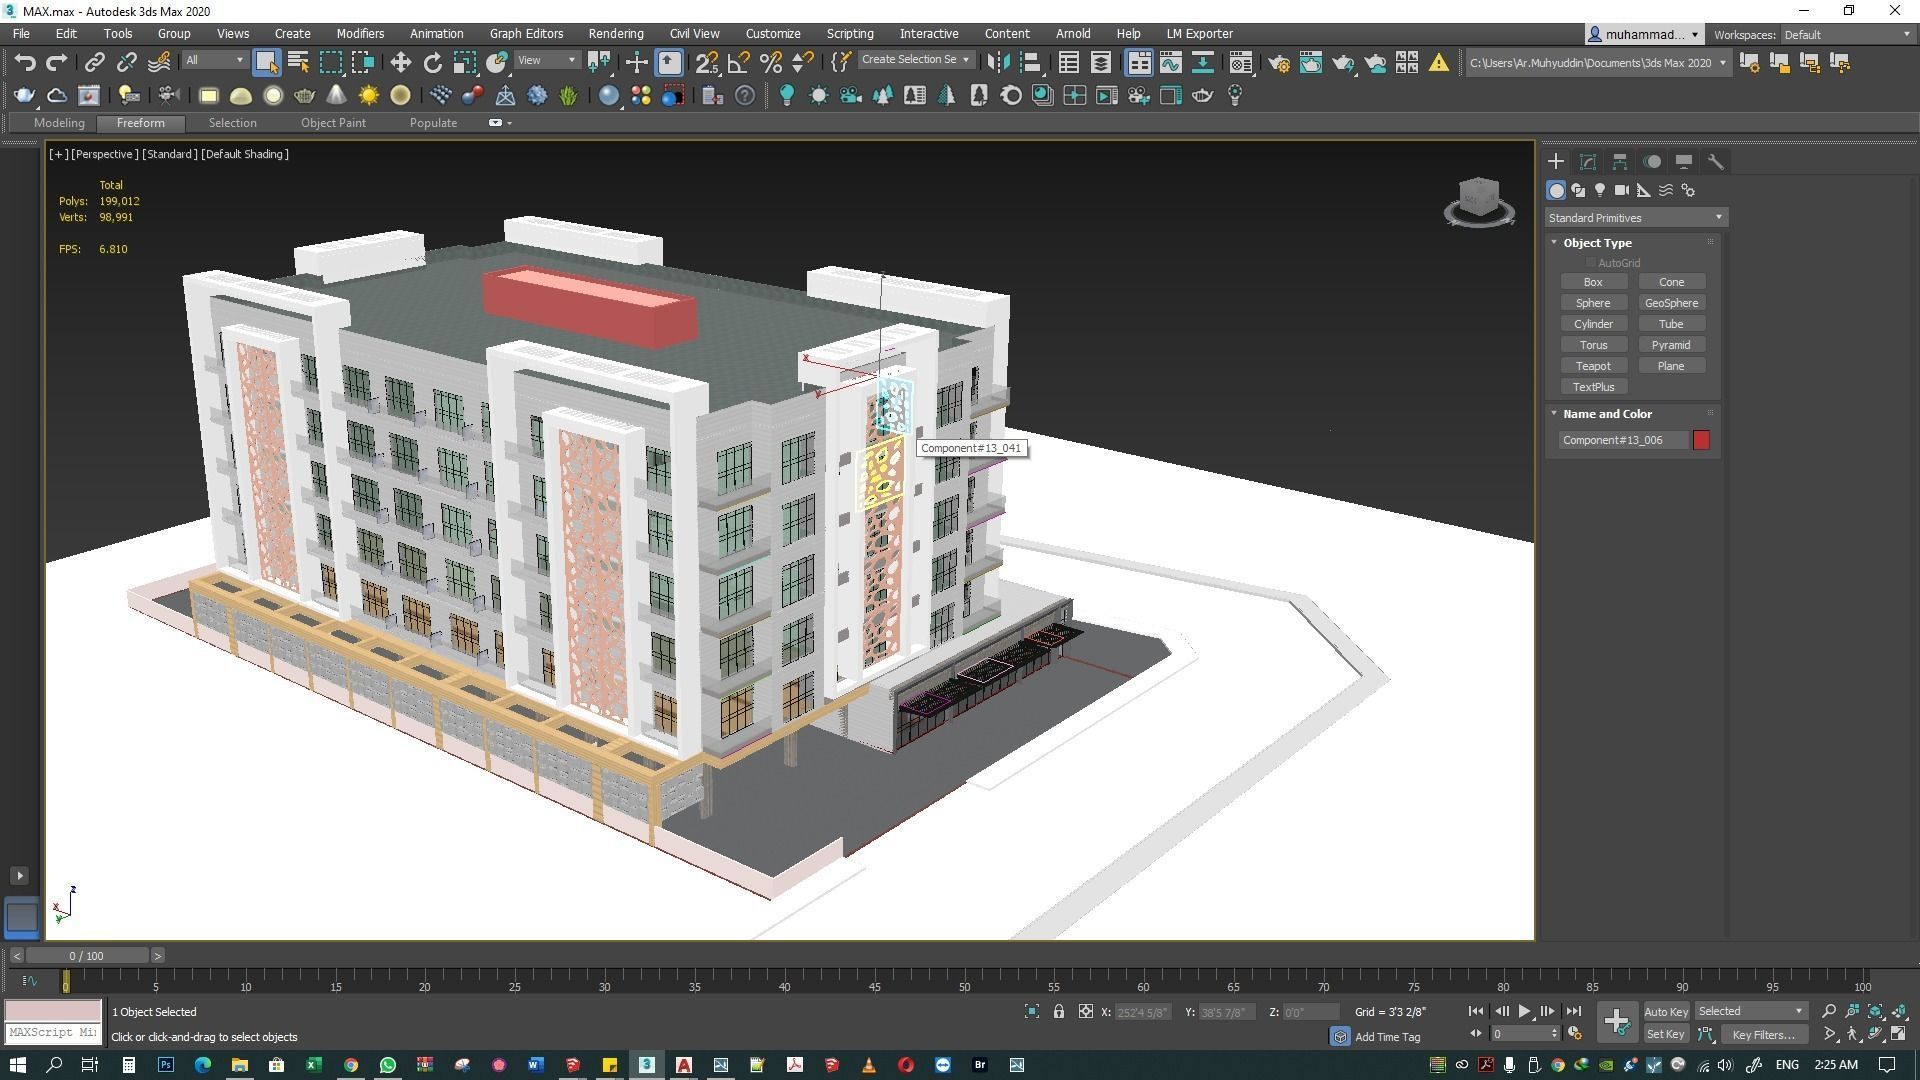1920x1080 pixels.
Task: Open the Render Setup icon
Action: click(x=1278, y=63)
